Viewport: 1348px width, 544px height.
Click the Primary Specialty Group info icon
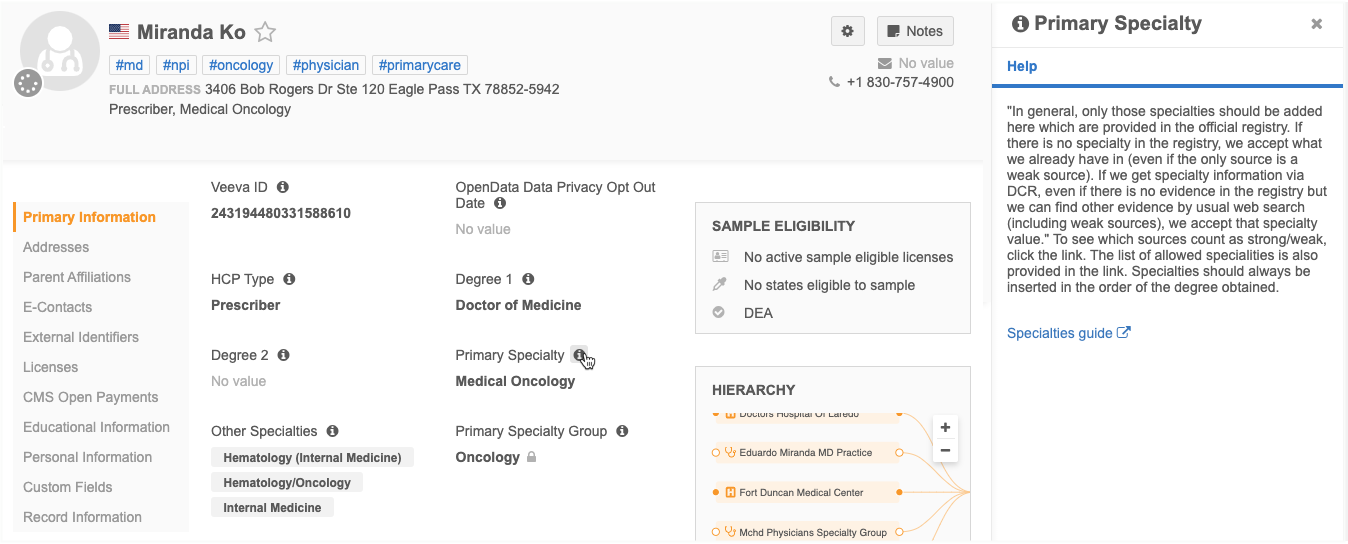[x=622, y=431]
